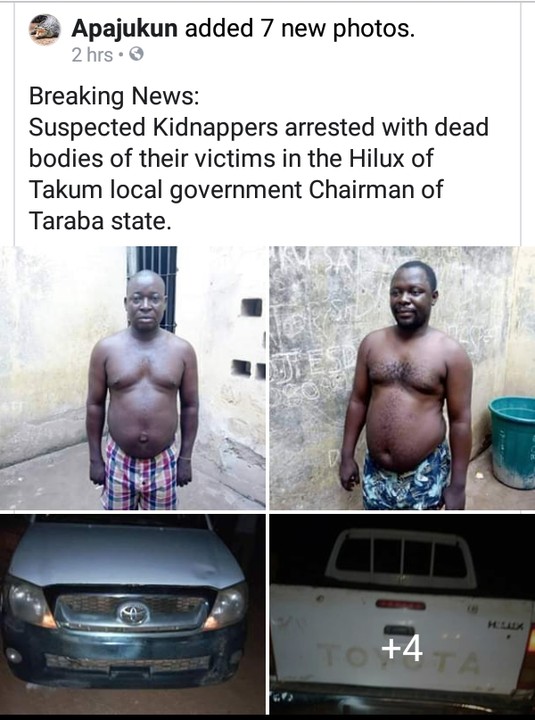Image resolution: width=535 pixels, height=720 pixels.
Task: Open the Apajukun profile name link
Action: tap(124, 29)
